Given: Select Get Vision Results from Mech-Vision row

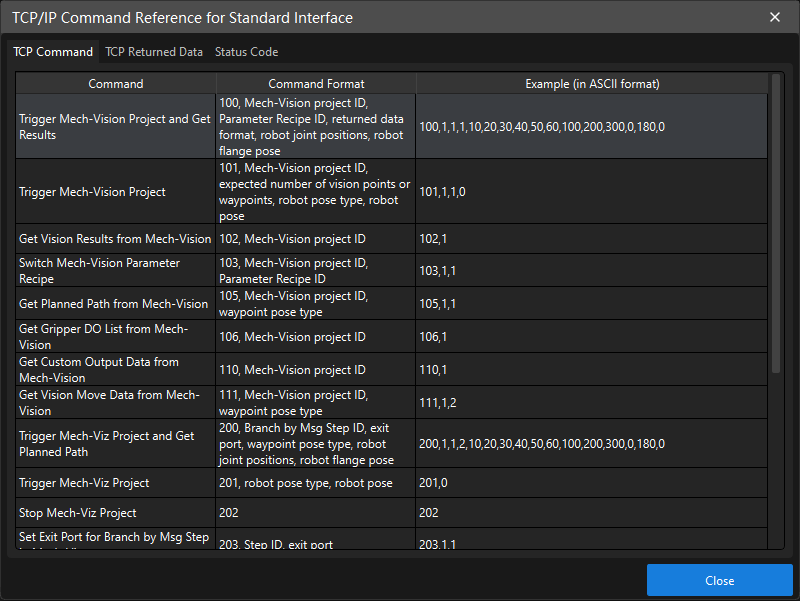Looking at the screenshot, I should (x=115, y=239).
